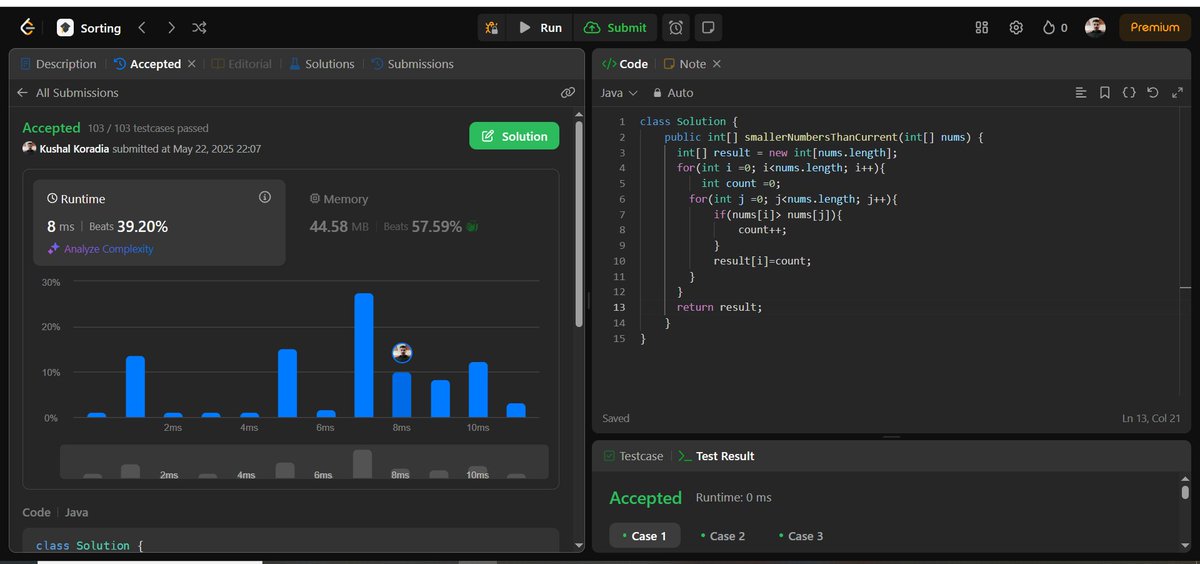
Task: Format code with the braces icon
Action: 1129,93
